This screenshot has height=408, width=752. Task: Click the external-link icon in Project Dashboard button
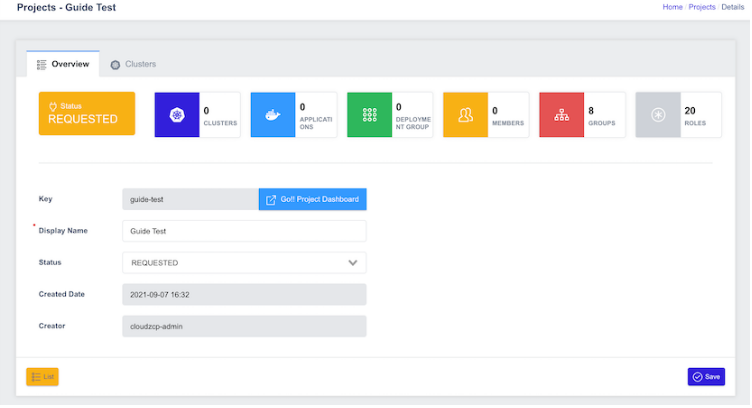[271, 200]
